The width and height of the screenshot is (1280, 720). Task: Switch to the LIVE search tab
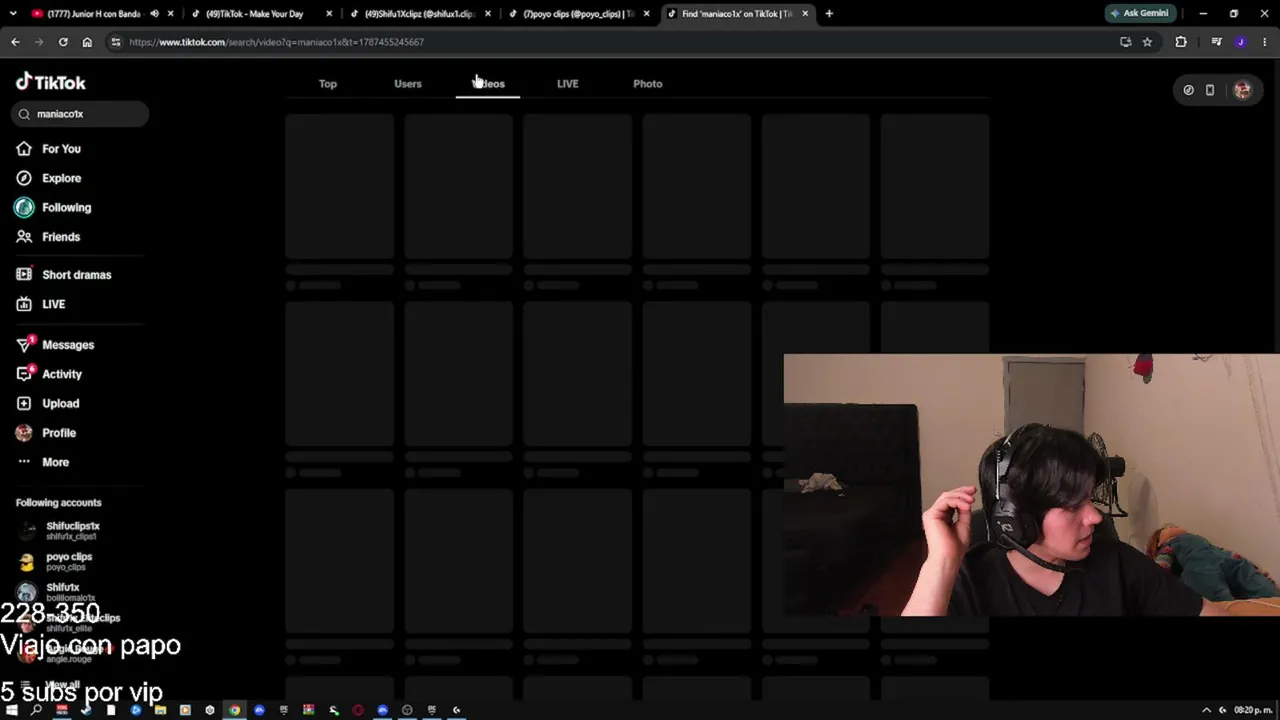pyautogui.click(x=567, y=84)
